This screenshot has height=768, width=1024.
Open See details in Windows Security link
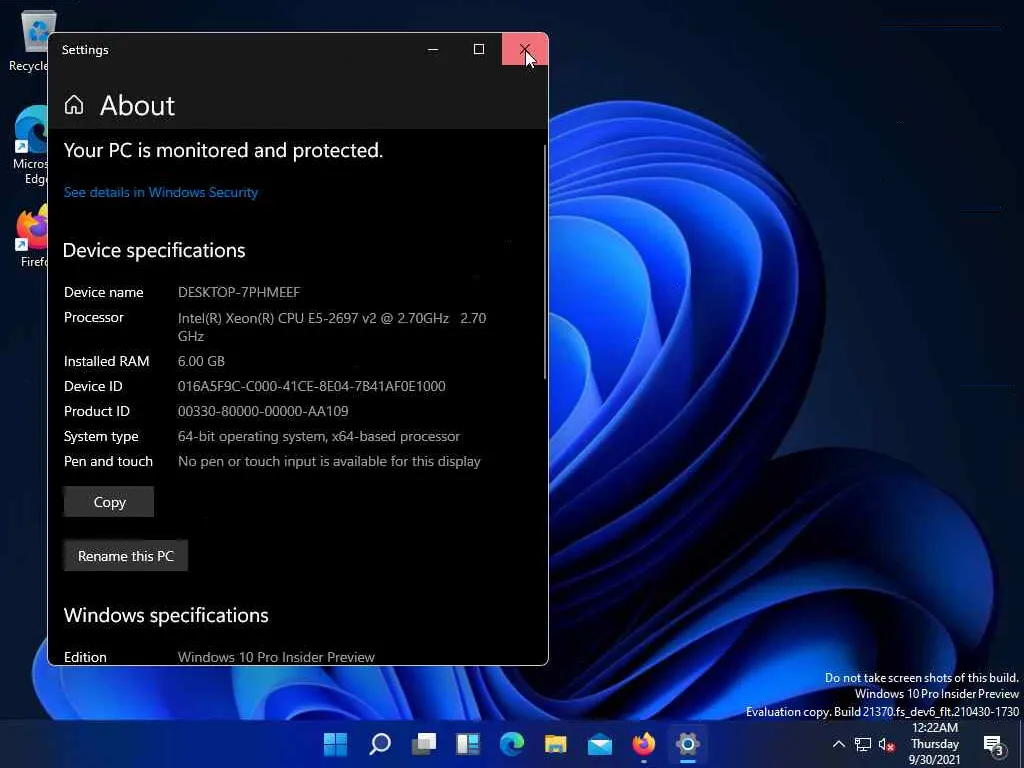click(161, 192)
